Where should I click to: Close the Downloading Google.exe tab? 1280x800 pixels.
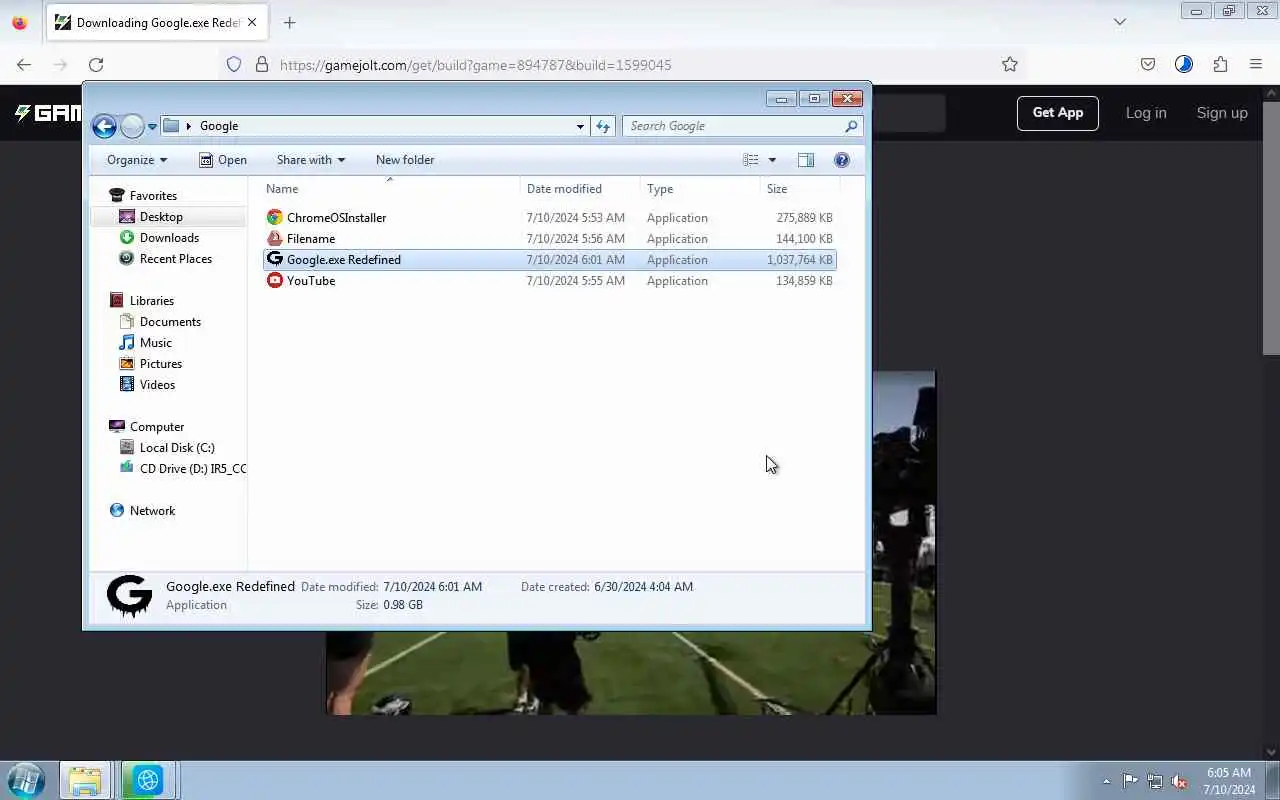point(252,22)
